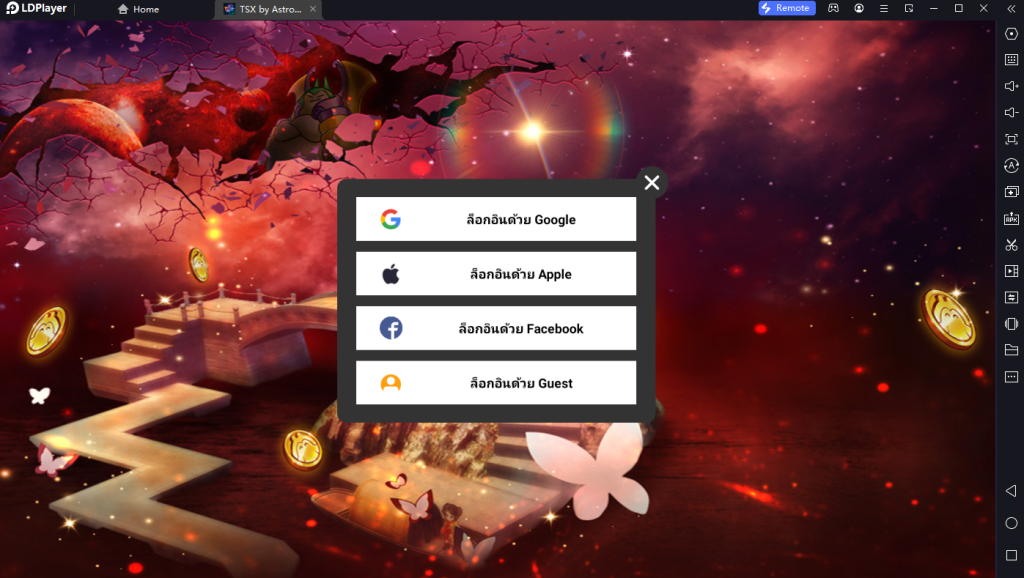
Task: Open the multi-instance sync icon
Action: [x=1011, y=192]
